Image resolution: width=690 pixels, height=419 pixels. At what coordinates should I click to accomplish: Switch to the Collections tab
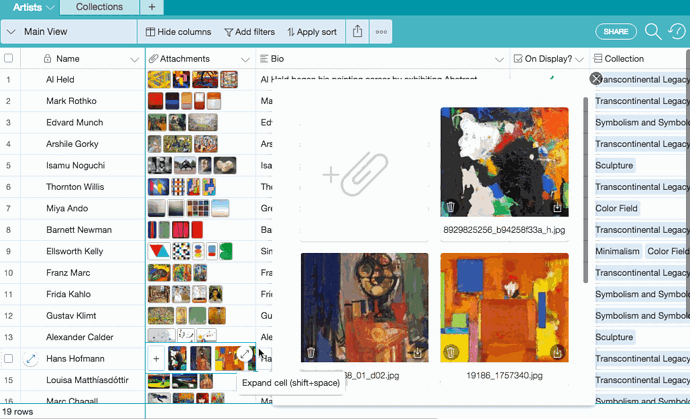[x=99, y=7]
